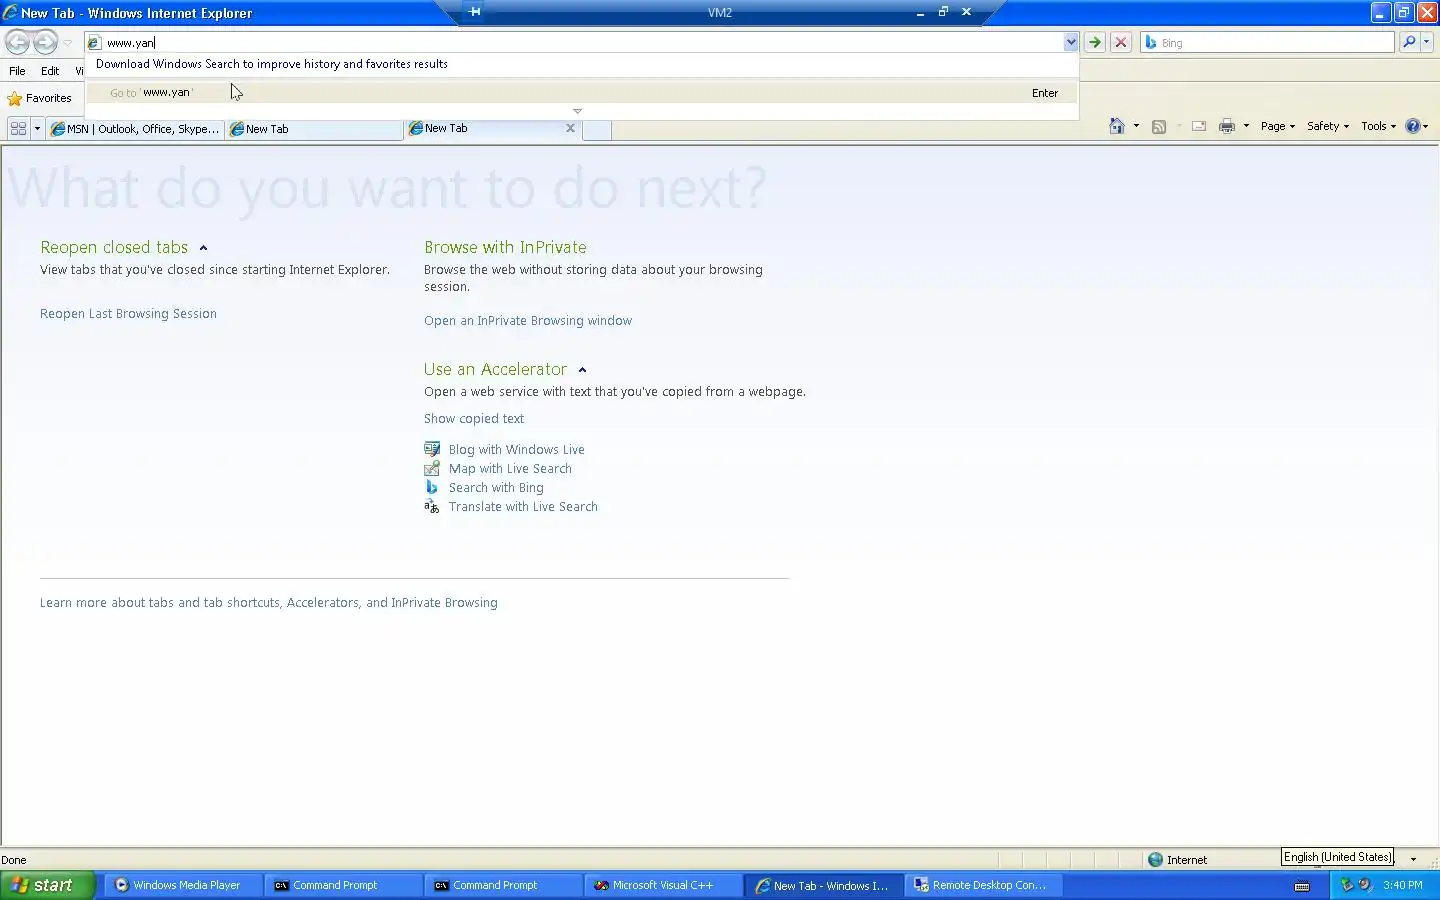The width and height of the screenshot is (1440, 900).
Task: Click the green Go arrow button
Action: coord(1095,42)
